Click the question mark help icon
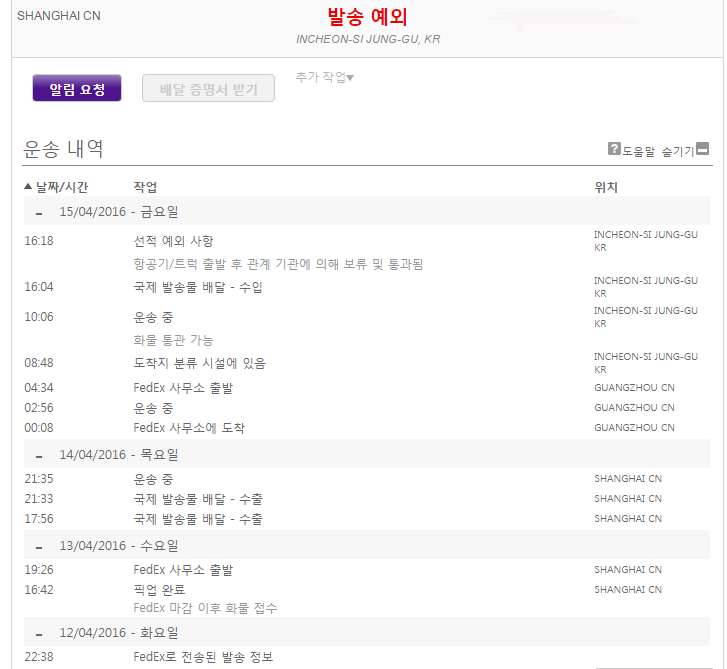The image size is (727, 669). pyautogui.click(x=614, y=149)
